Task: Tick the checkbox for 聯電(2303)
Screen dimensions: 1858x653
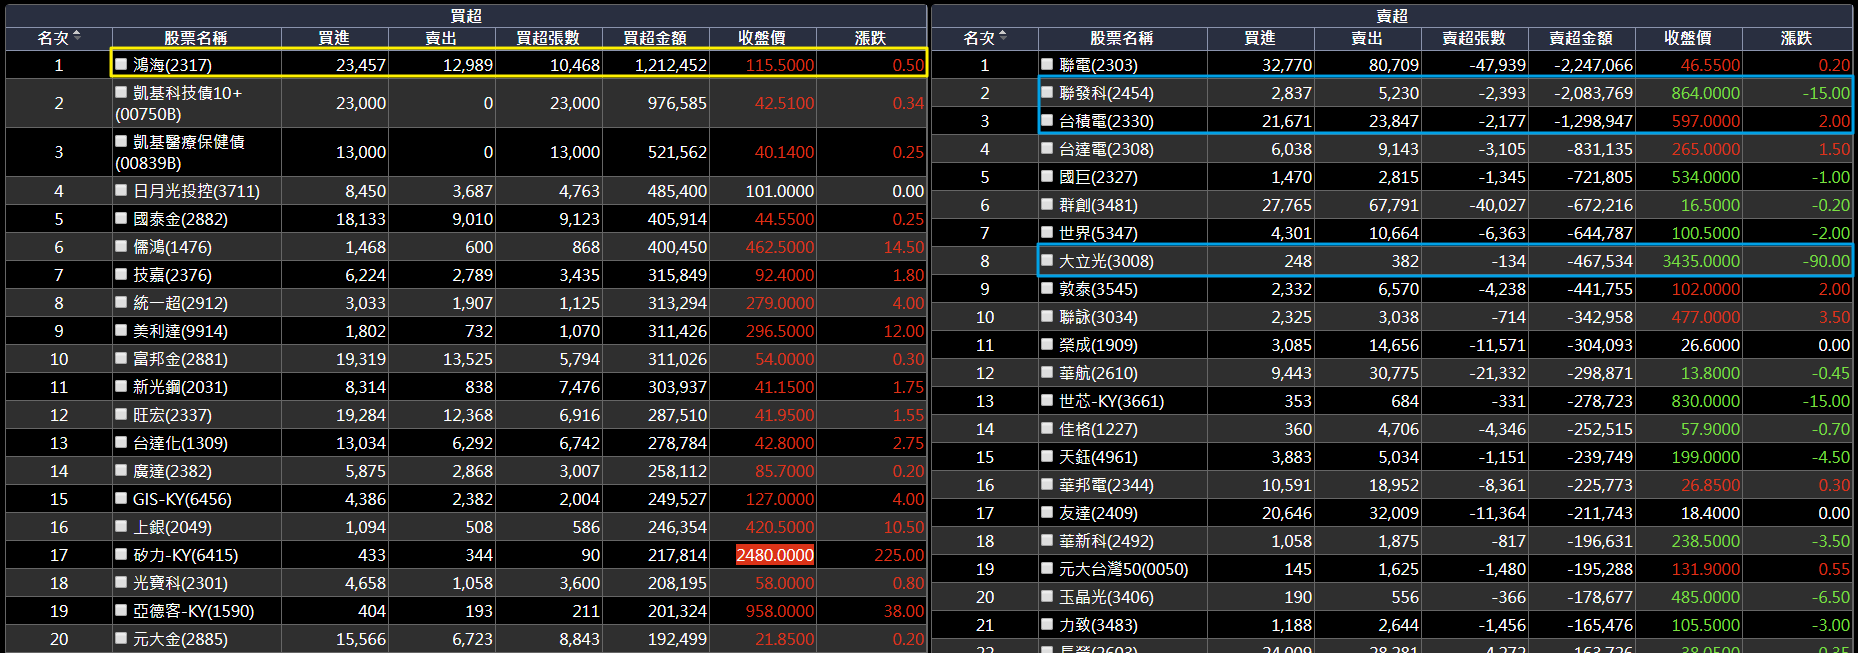Action: [1047, 64]
